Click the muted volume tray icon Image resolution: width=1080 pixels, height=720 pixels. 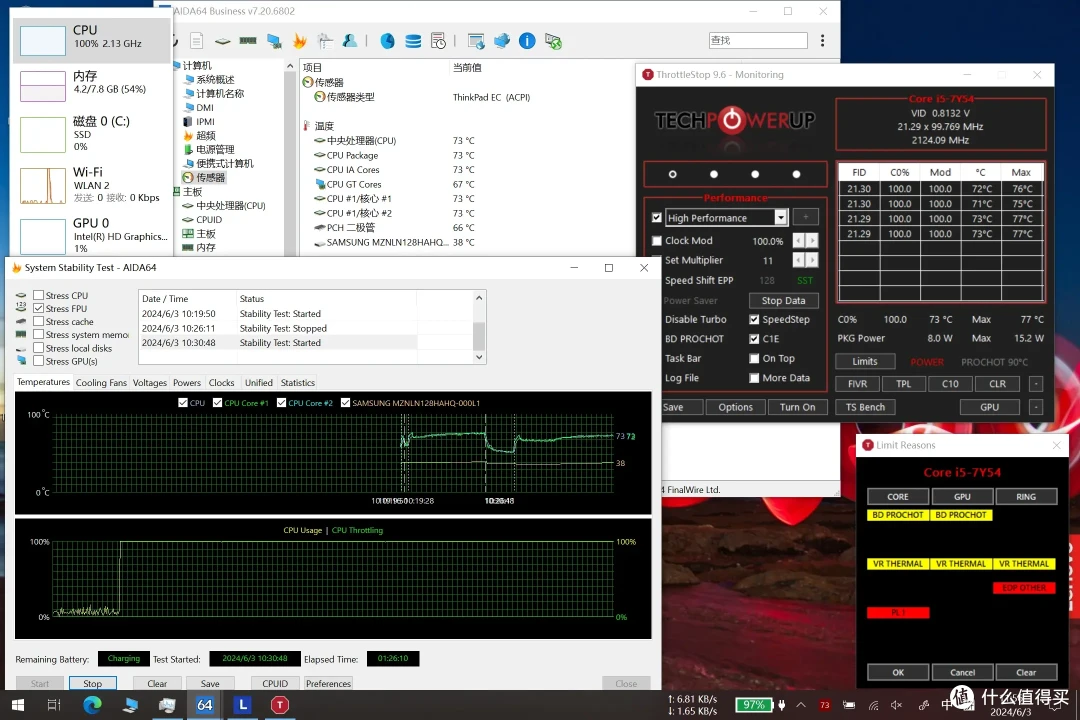tap(896, 705)
